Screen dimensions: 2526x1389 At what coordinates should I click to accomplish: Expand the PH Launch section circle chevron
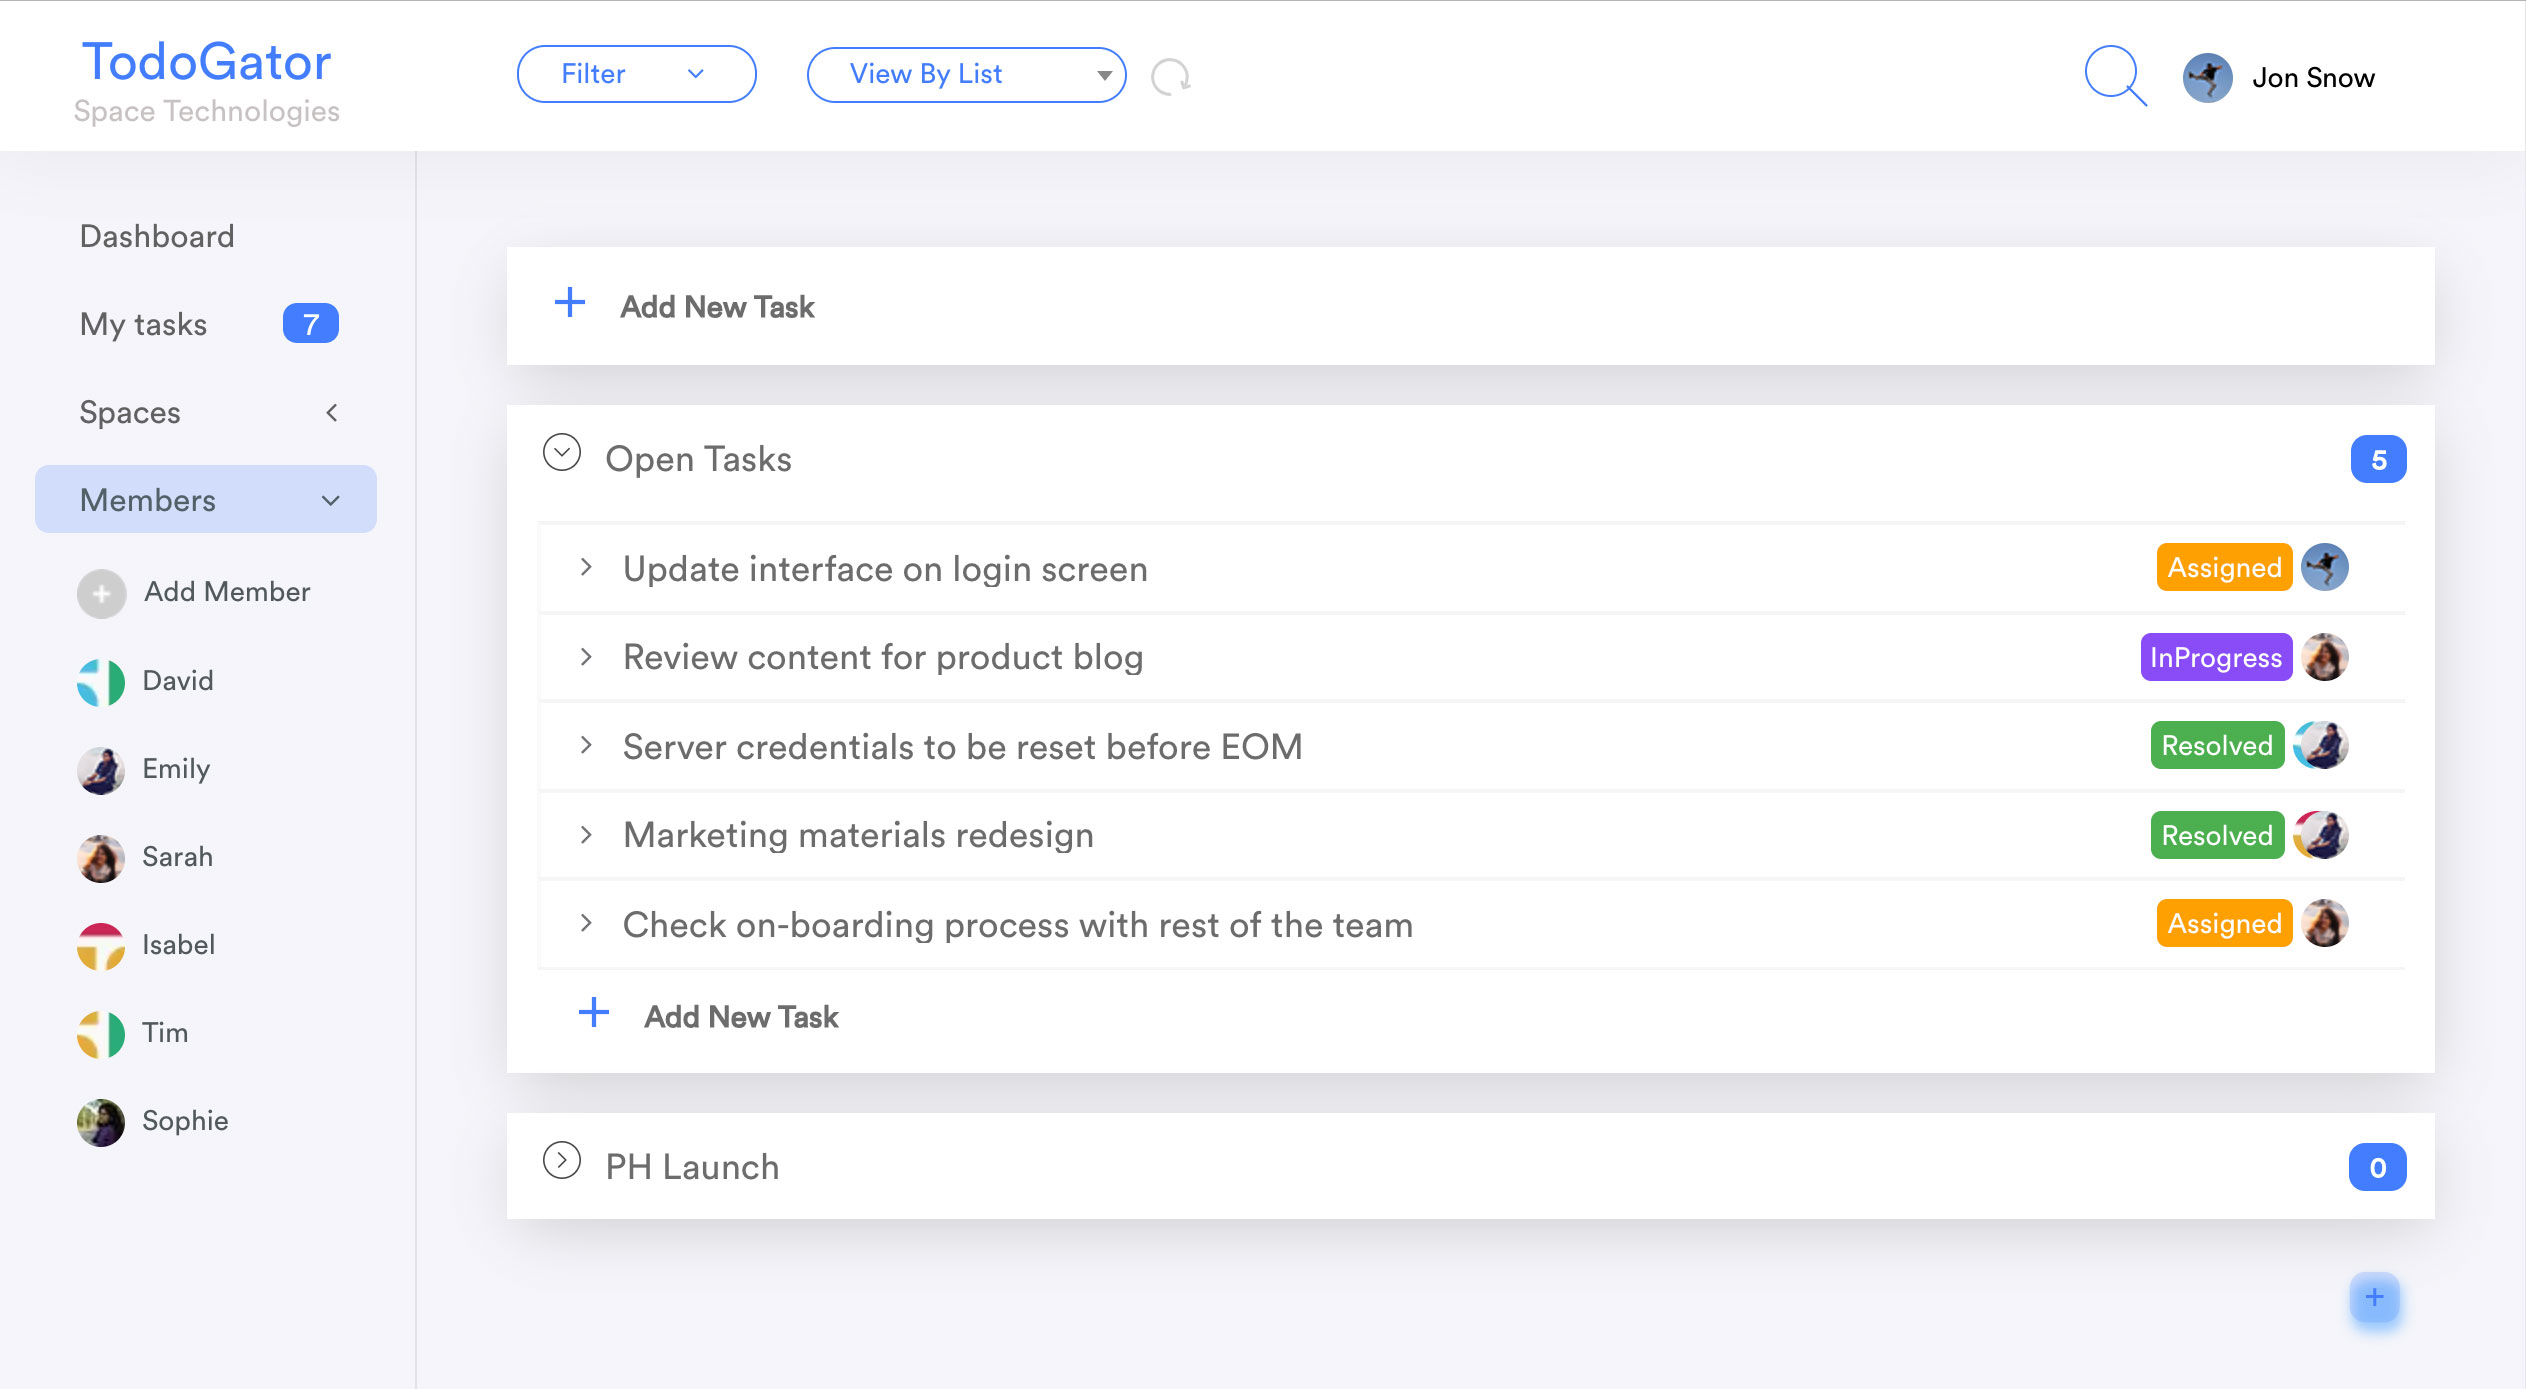[562, 1160]
